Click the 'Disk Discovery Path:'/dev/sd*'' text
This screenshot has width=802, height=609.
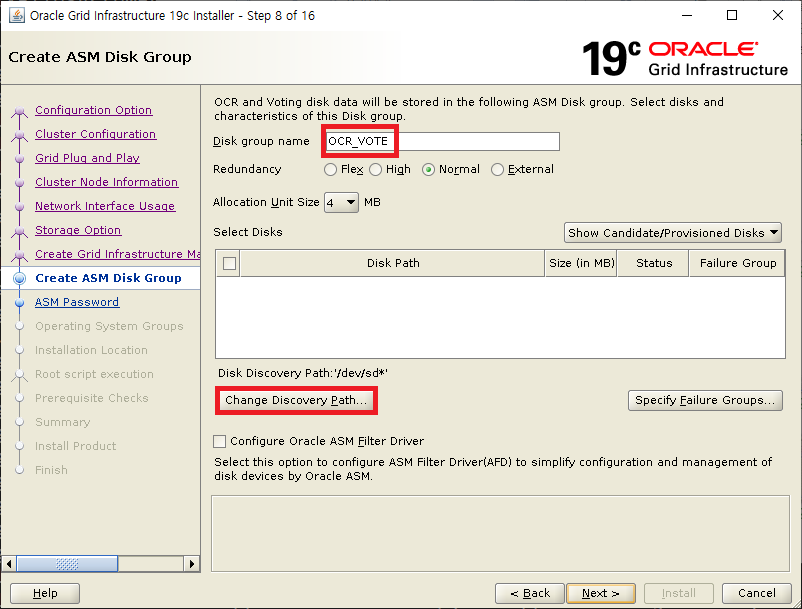coord(303,373)
